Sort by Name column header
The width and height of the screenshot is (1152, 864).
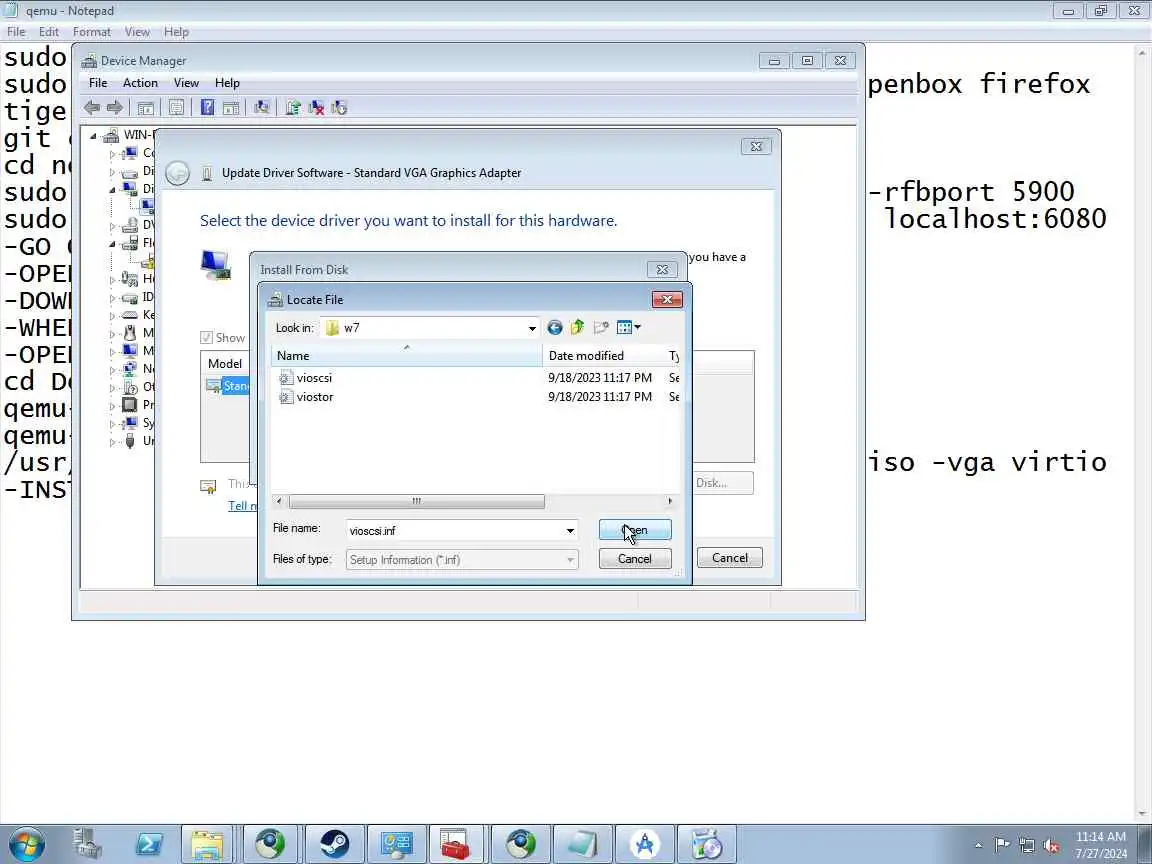[x=406, y=356]
